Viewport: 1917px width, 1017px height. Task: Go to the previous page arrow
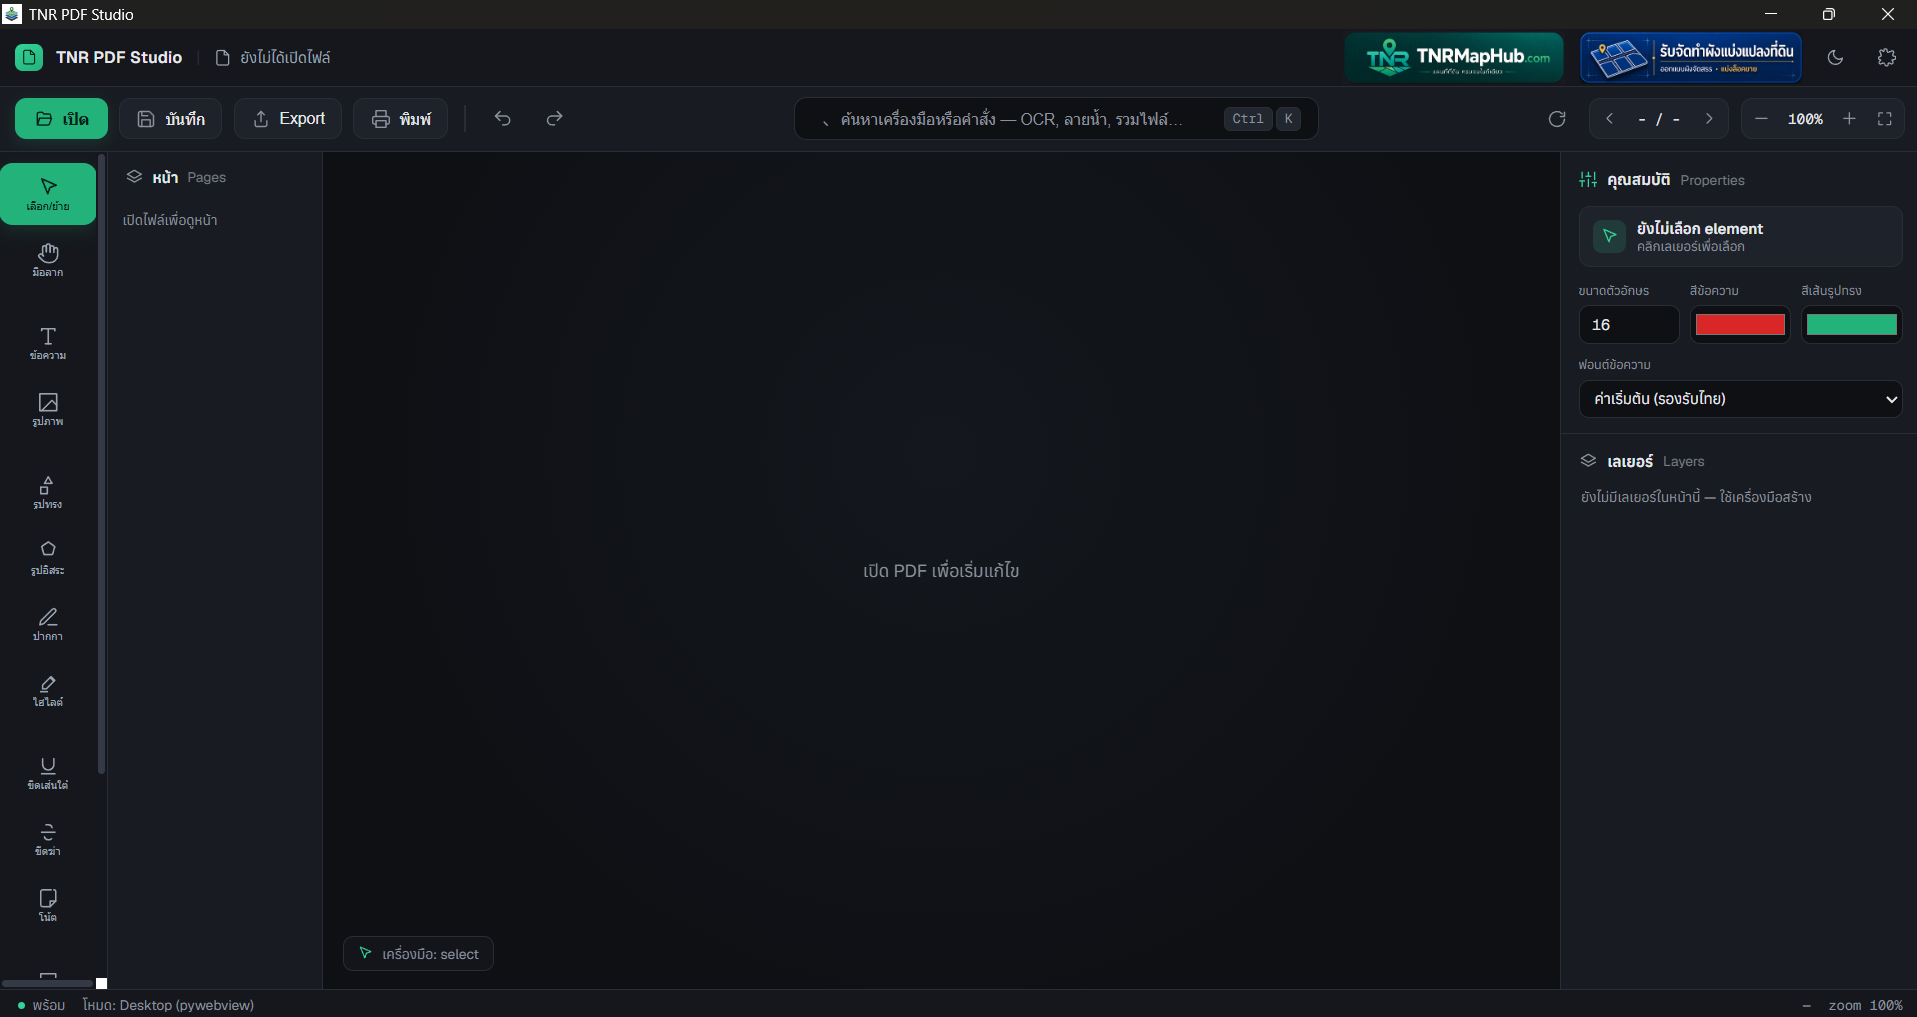tap(1610, 119)
